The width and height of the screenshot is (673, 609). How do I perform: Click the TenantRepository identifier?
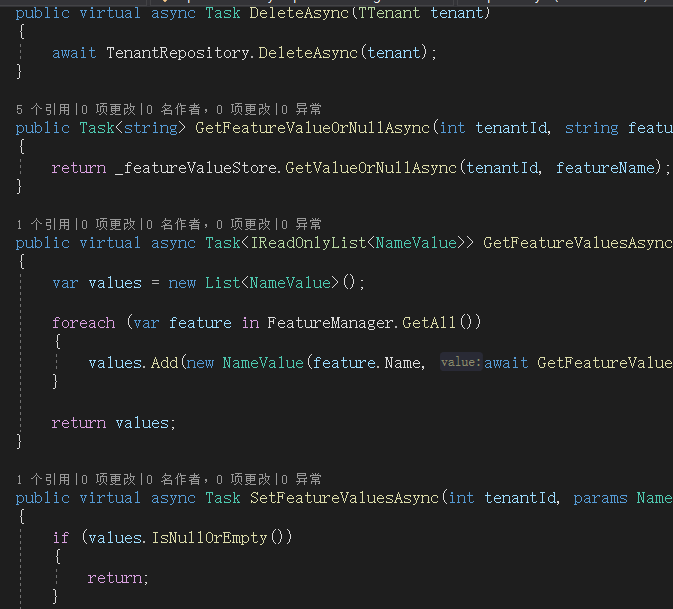(x=178, y=53)
